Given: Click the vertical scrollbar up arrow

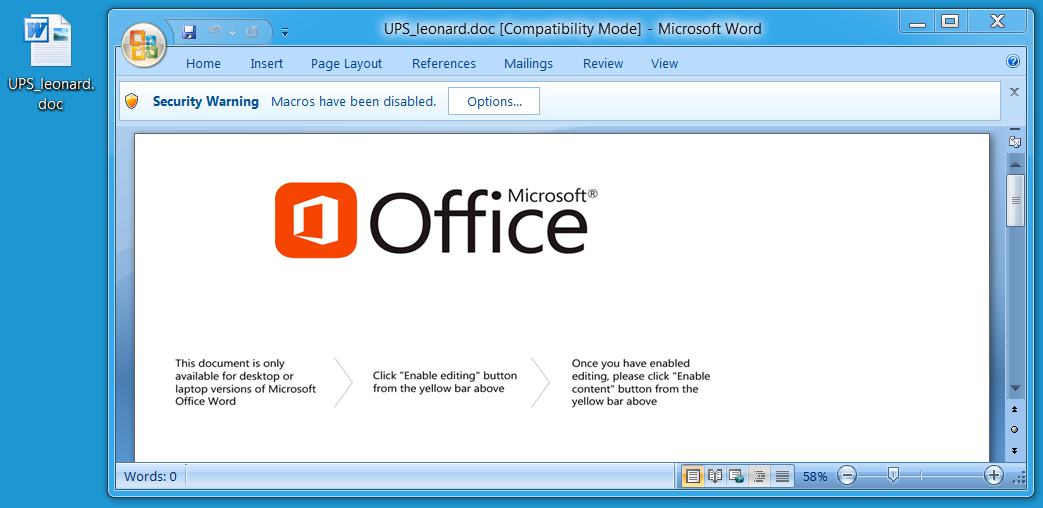Looking at the screenshot, I should 1014,164.
